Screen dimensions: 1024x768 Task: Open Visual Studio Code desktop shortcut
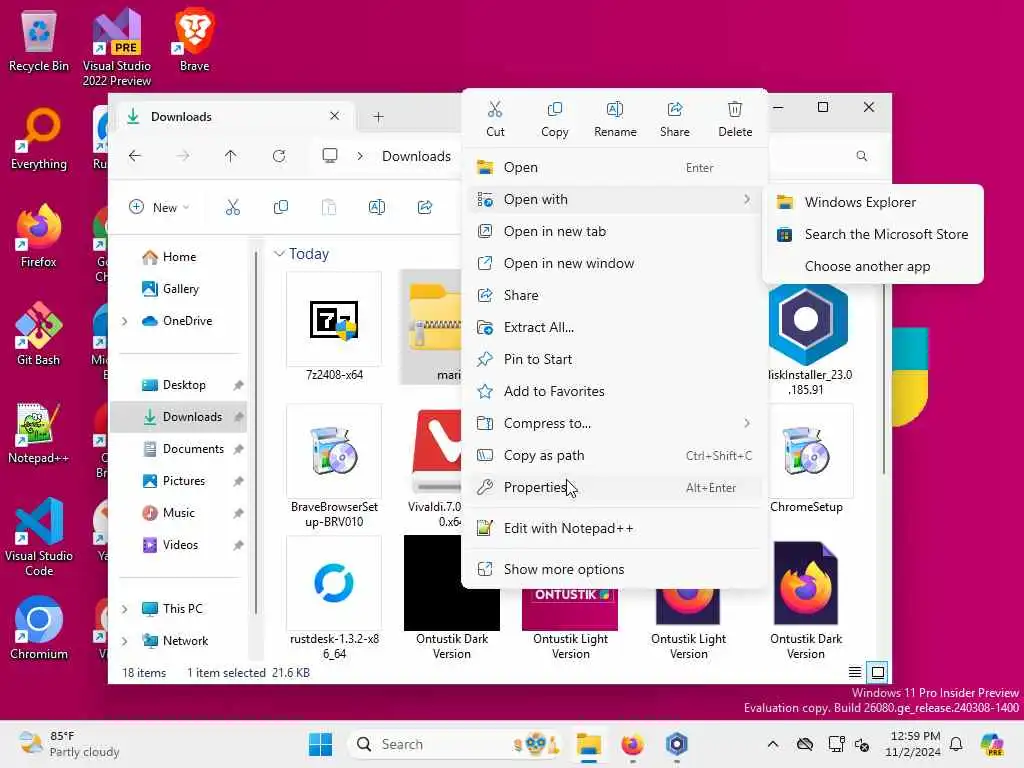point(39,537)
